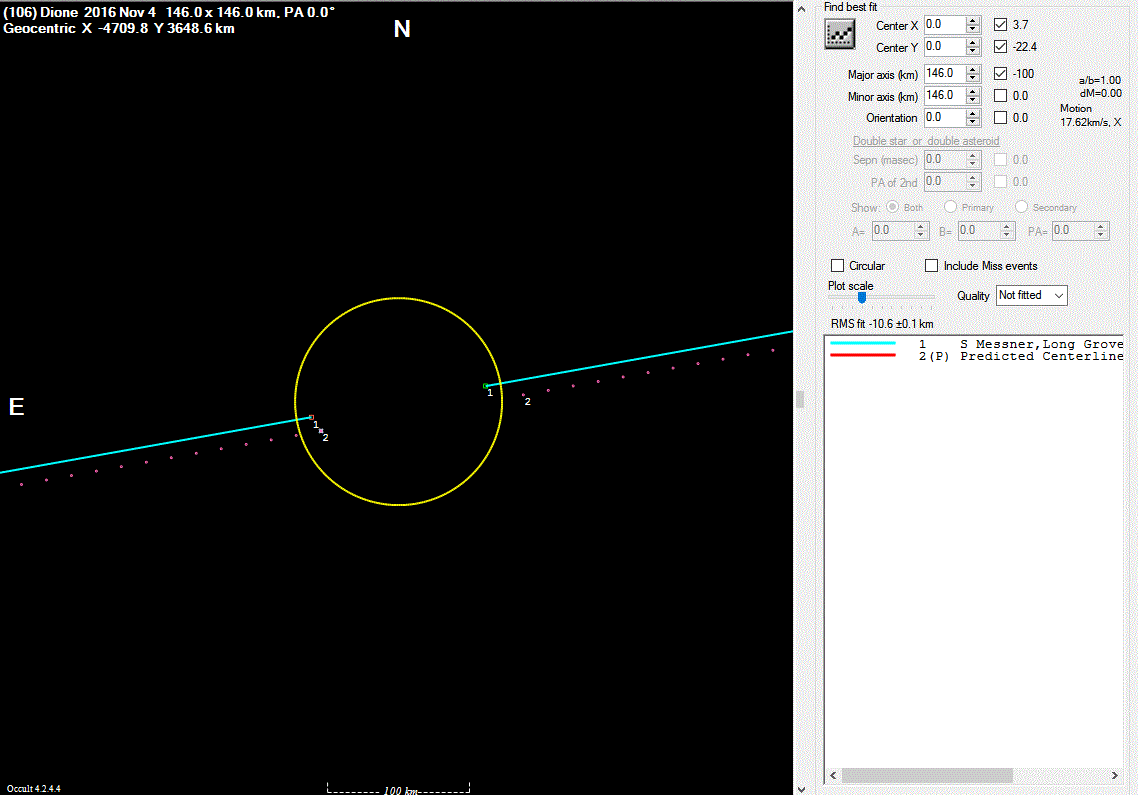This screenshot has width=1138, height=795.
Task: Click the Orientation input field
Action: (945, 117)
